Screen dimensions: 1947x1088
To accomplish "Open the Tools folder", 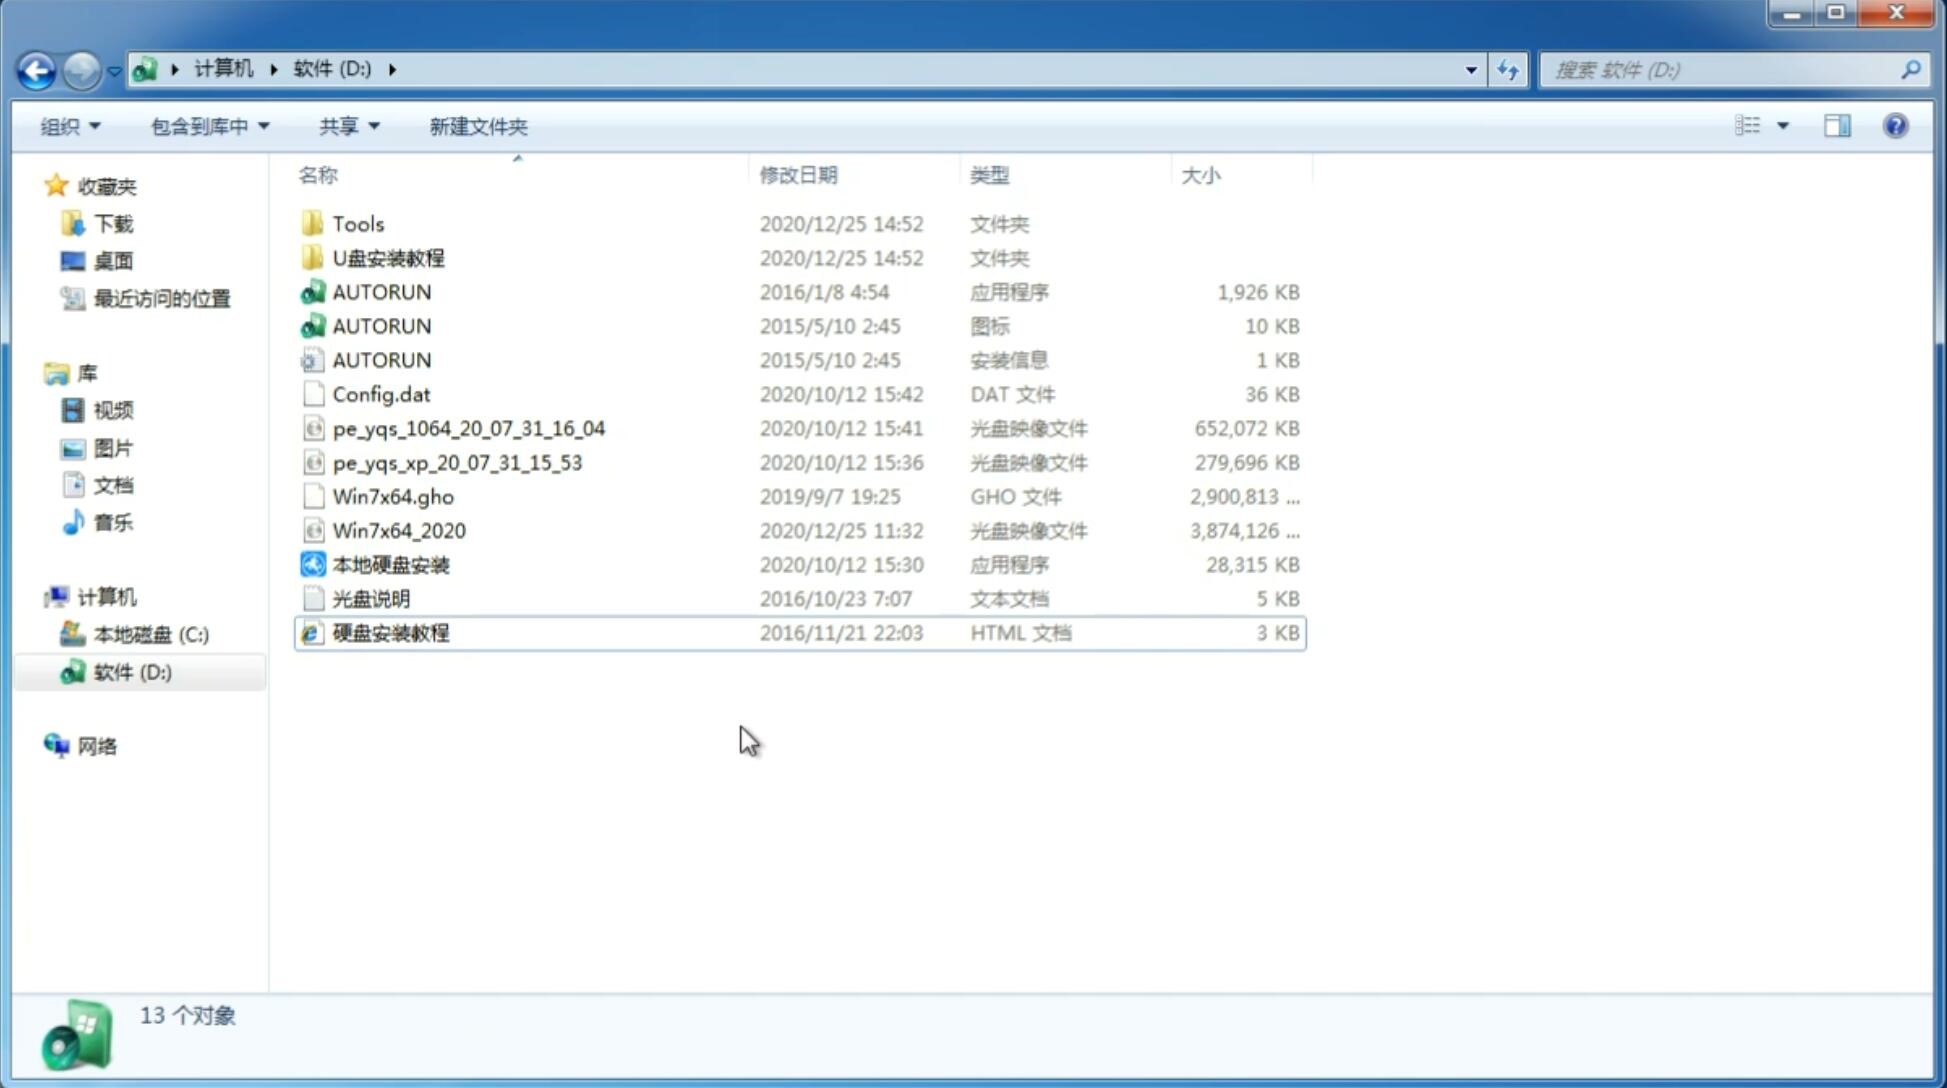I will click(358, 223).
